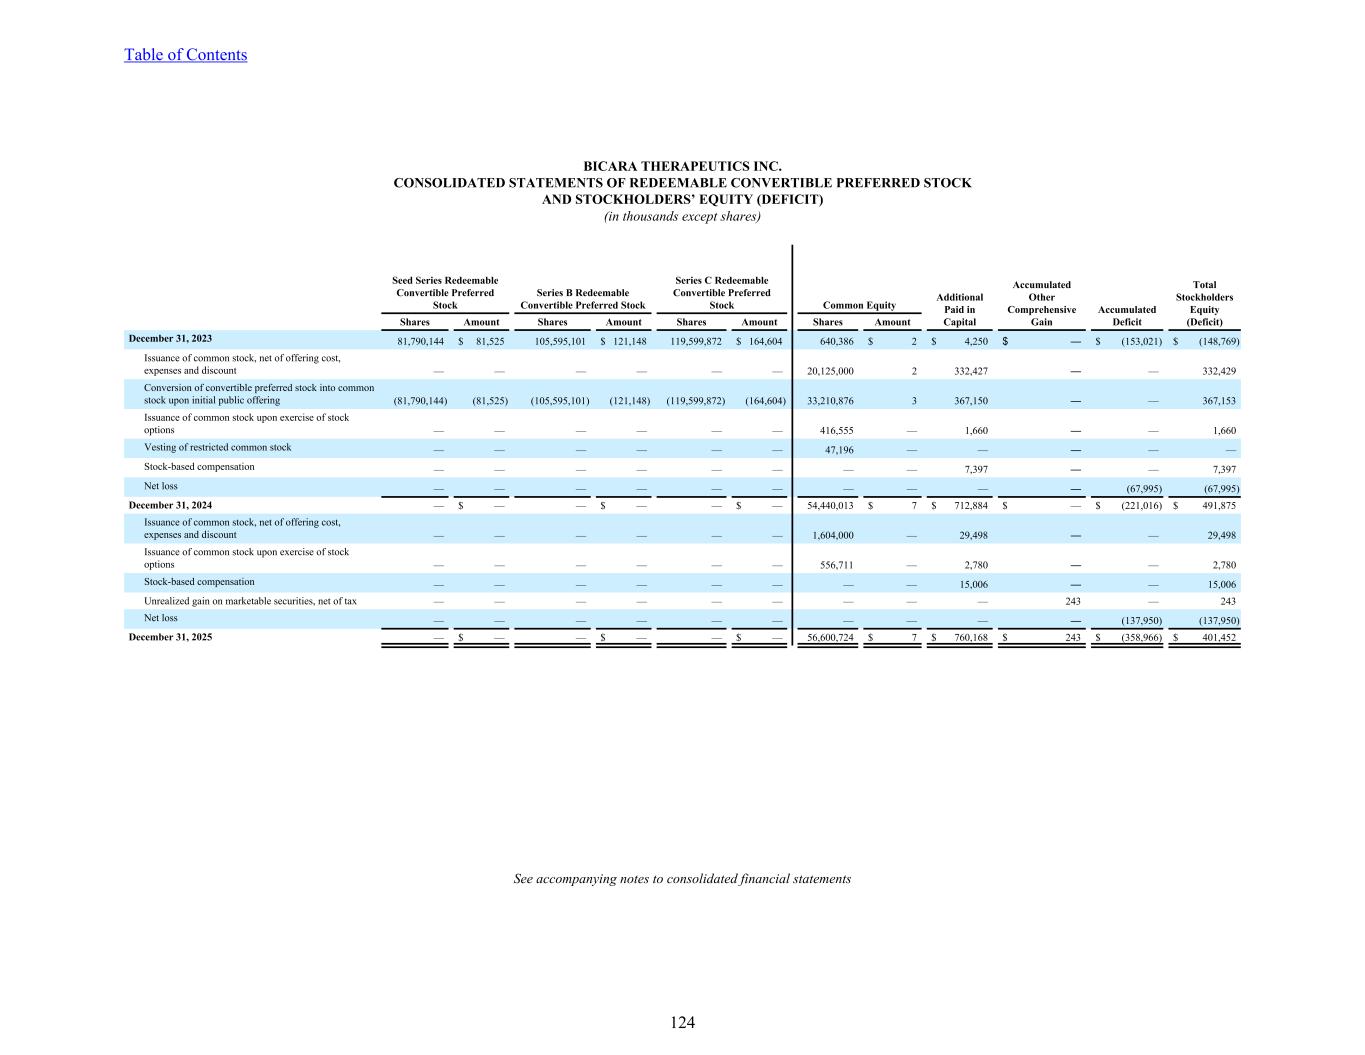Screen dimensions: 1365x1055
Task: Click the Unrealized gain on marketable securities row
Action: click(250, 601)
